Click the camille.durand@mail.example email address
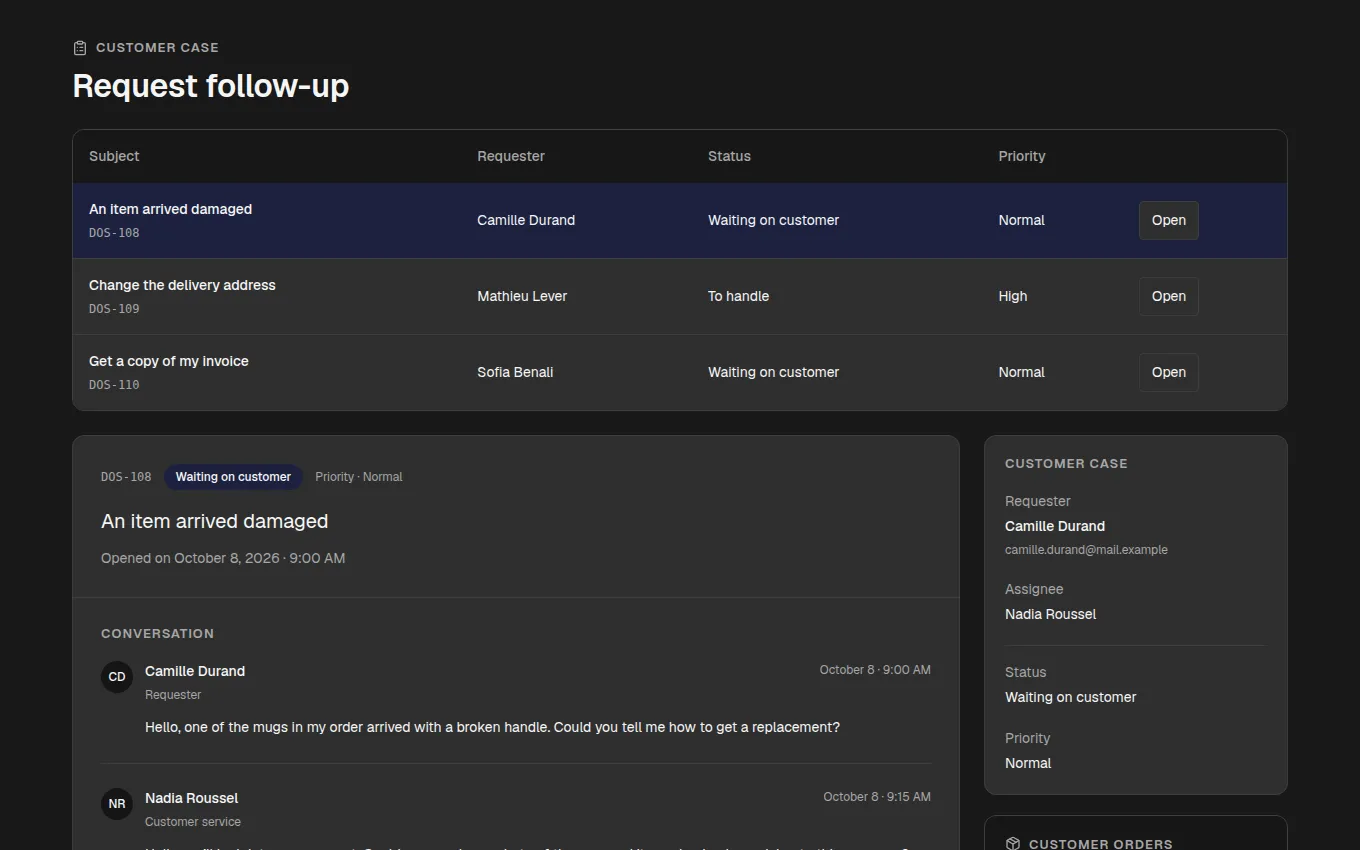The height and width of the screenshot is (850, 1360). pos(1086,550)
